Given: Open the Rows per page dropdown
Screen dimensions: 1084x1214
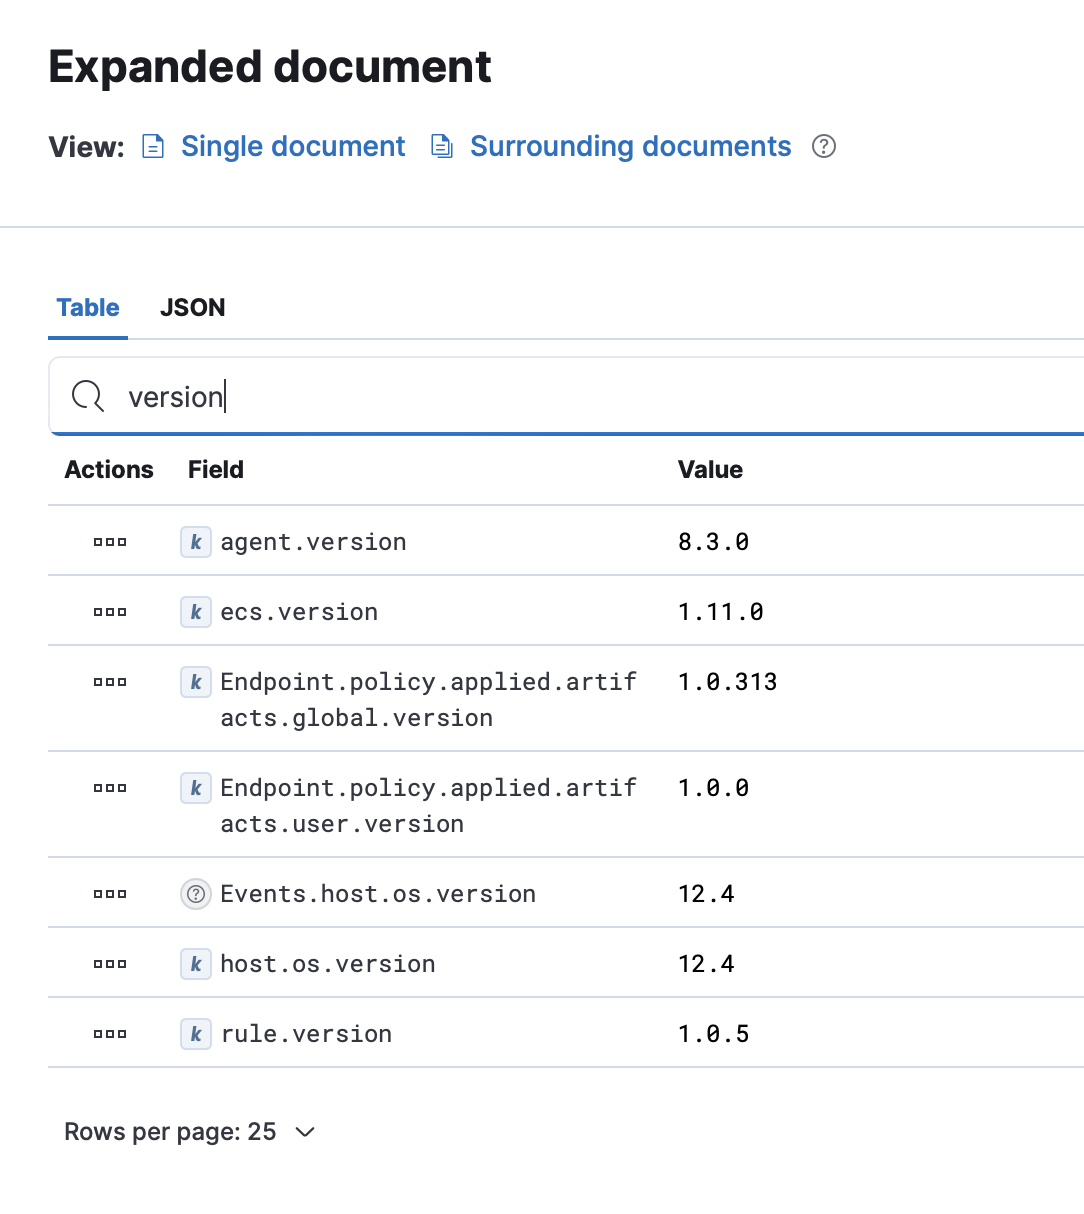Looking at the screenshot, I should pyautogui.click(x=190, y=1131).
